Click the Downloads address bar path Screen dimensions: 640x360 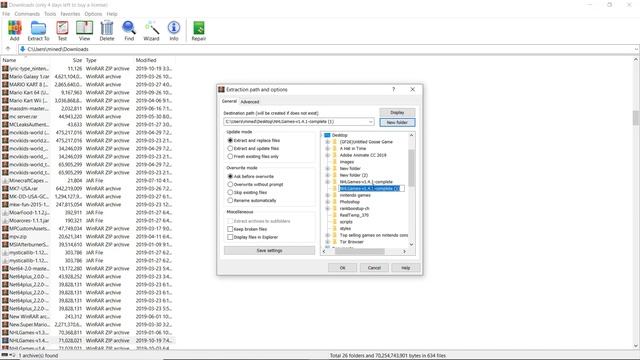click(58, 49)
